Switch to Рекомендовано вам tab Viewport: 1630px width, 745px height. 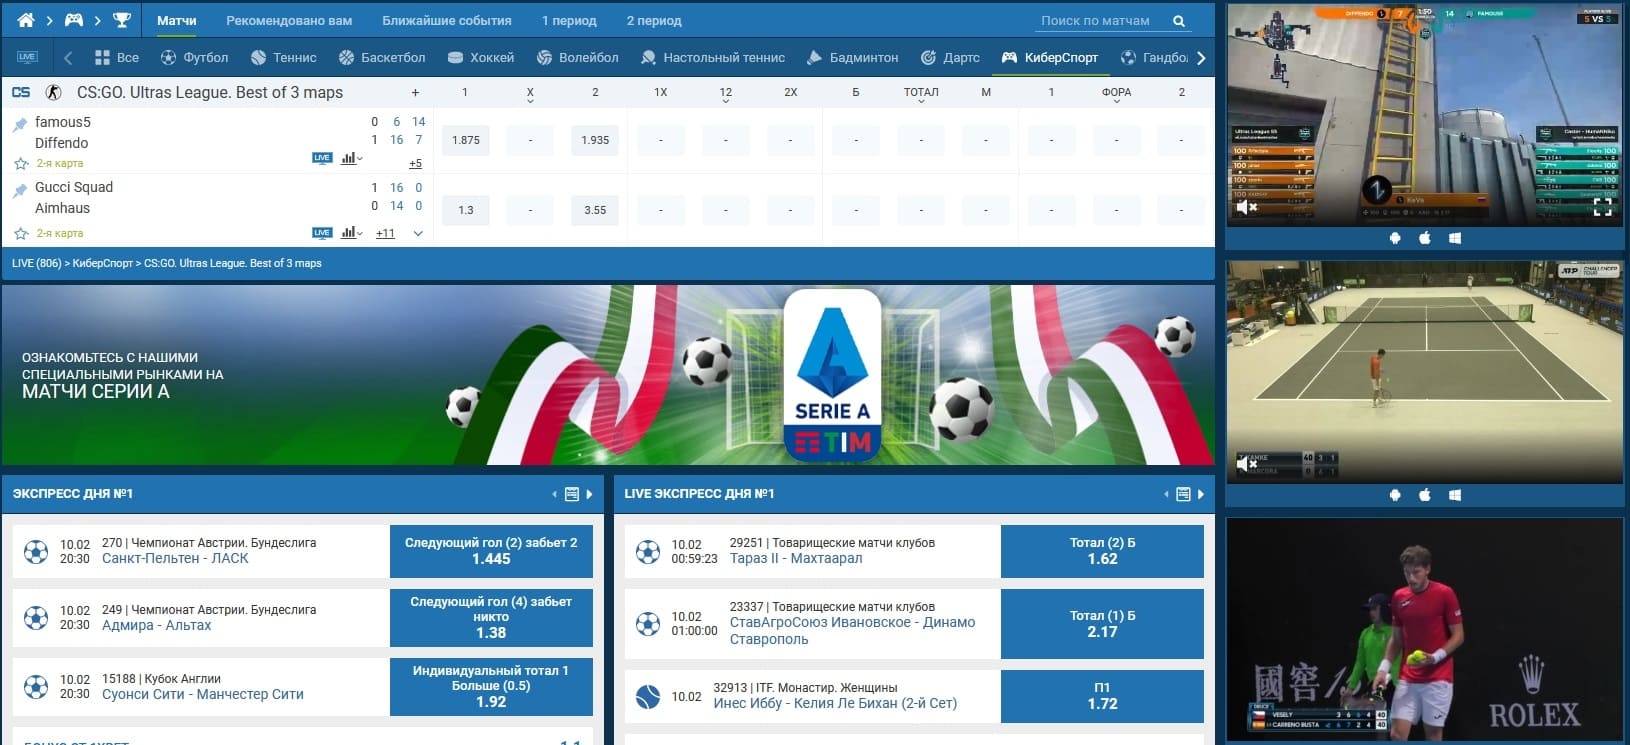[289, 20]
